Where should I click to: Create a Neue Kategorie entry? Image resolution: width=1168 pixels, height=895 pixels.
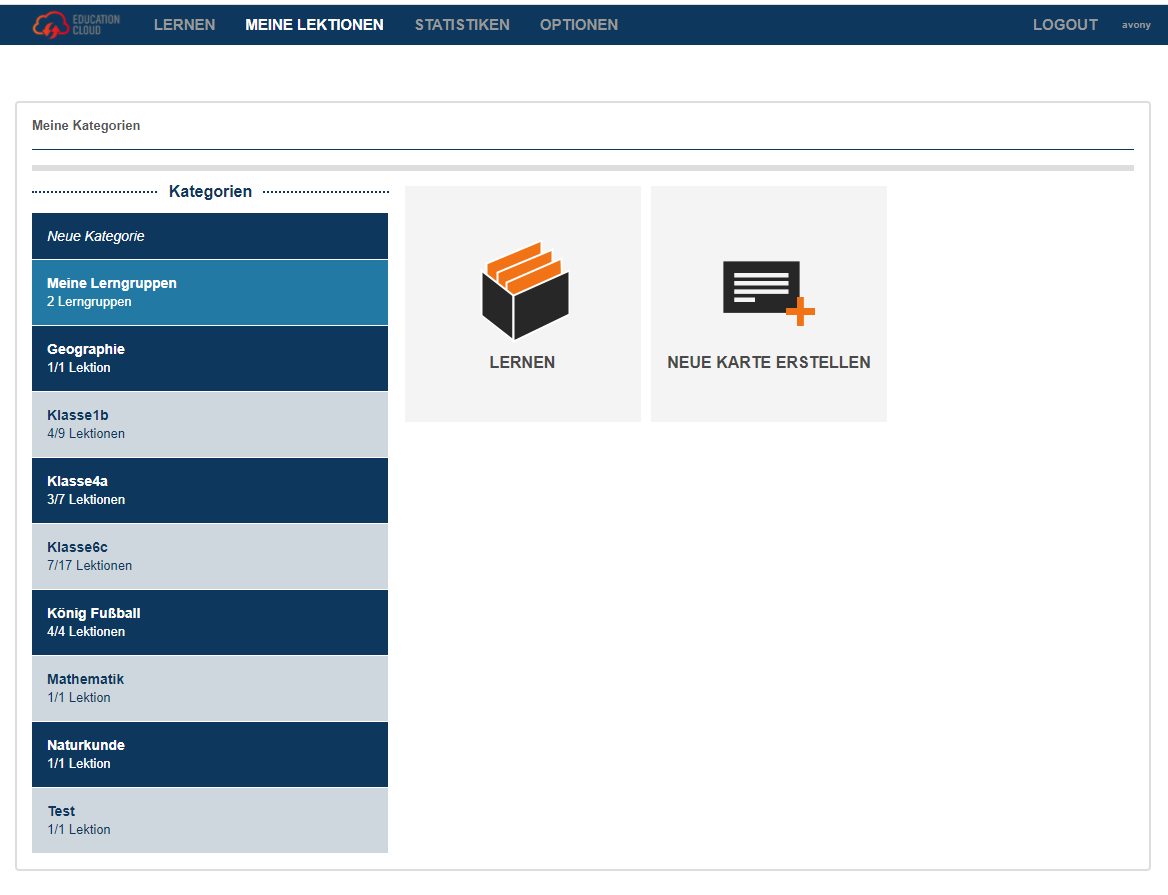pyautogui.click(x=210, y=236)
